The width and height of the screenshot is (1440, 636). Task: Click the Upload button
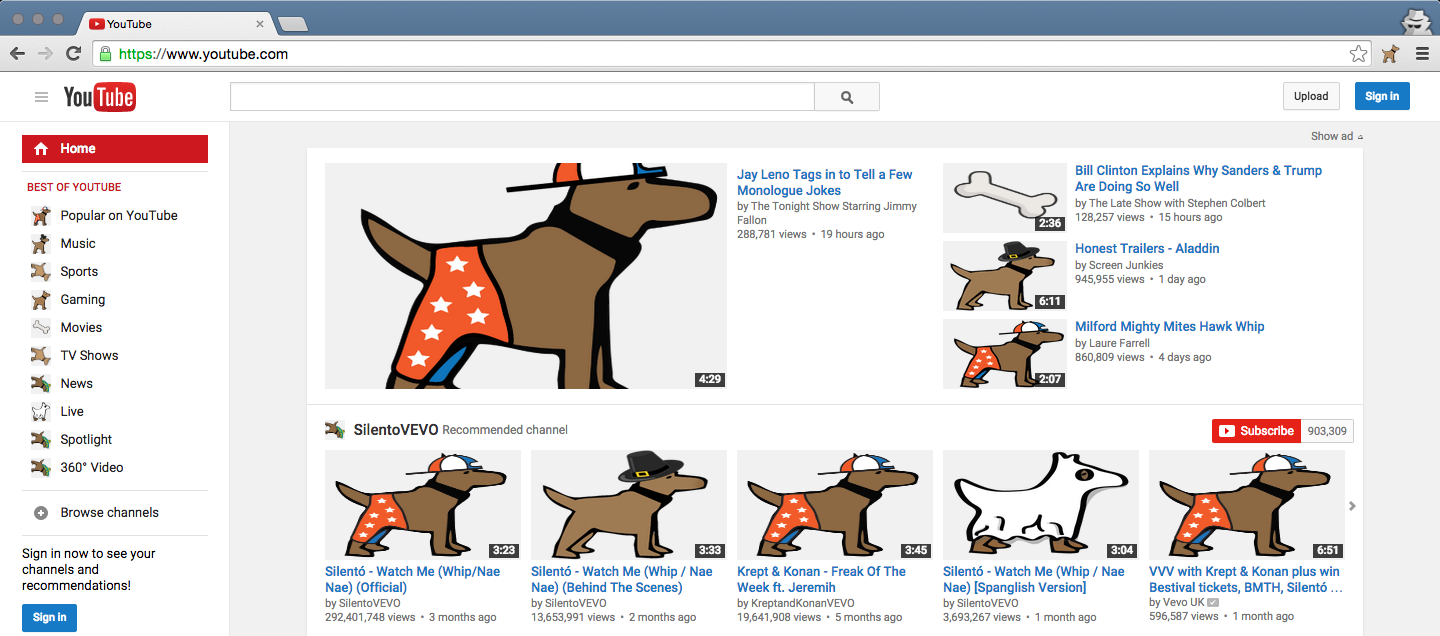tap(1311, 96)
